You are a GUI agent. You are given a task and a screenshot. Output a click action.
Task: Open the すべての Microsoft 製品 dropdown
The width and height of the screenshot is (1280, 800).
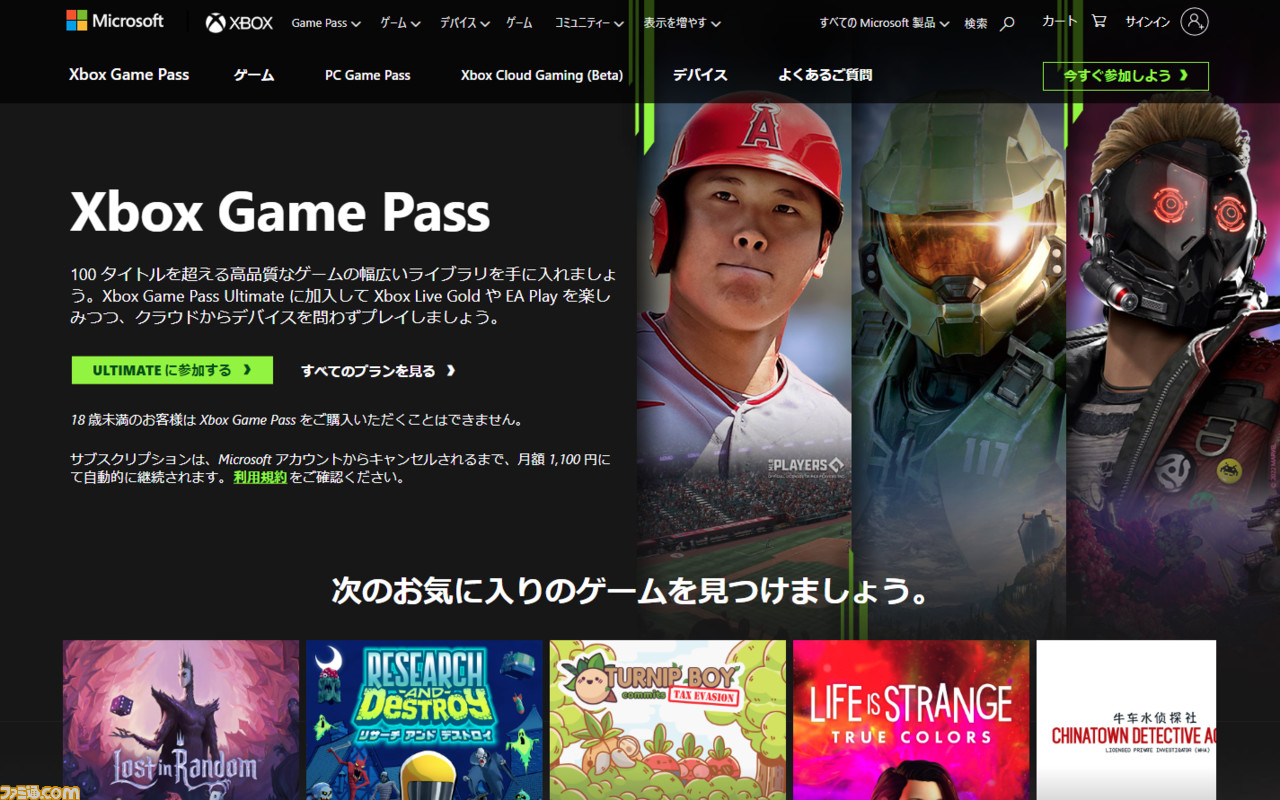(x=884, y=23)
